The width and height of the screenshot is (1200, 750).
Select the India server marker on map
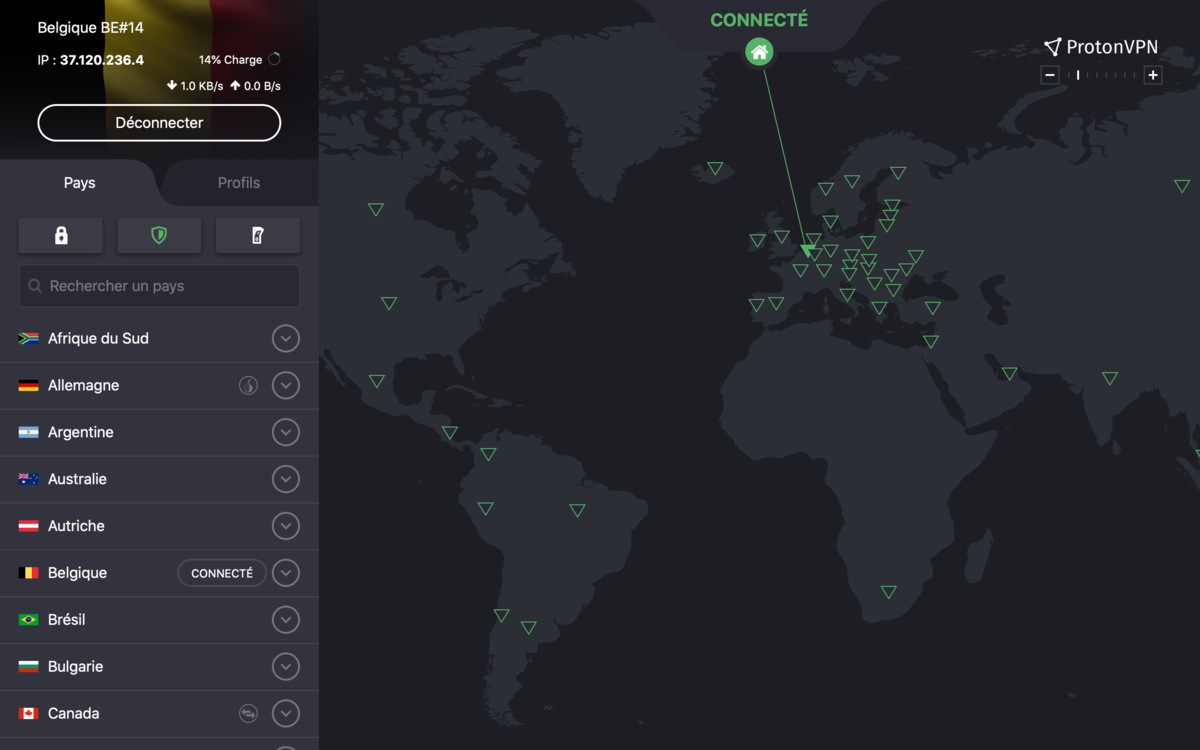click(x=1109, y=378)
